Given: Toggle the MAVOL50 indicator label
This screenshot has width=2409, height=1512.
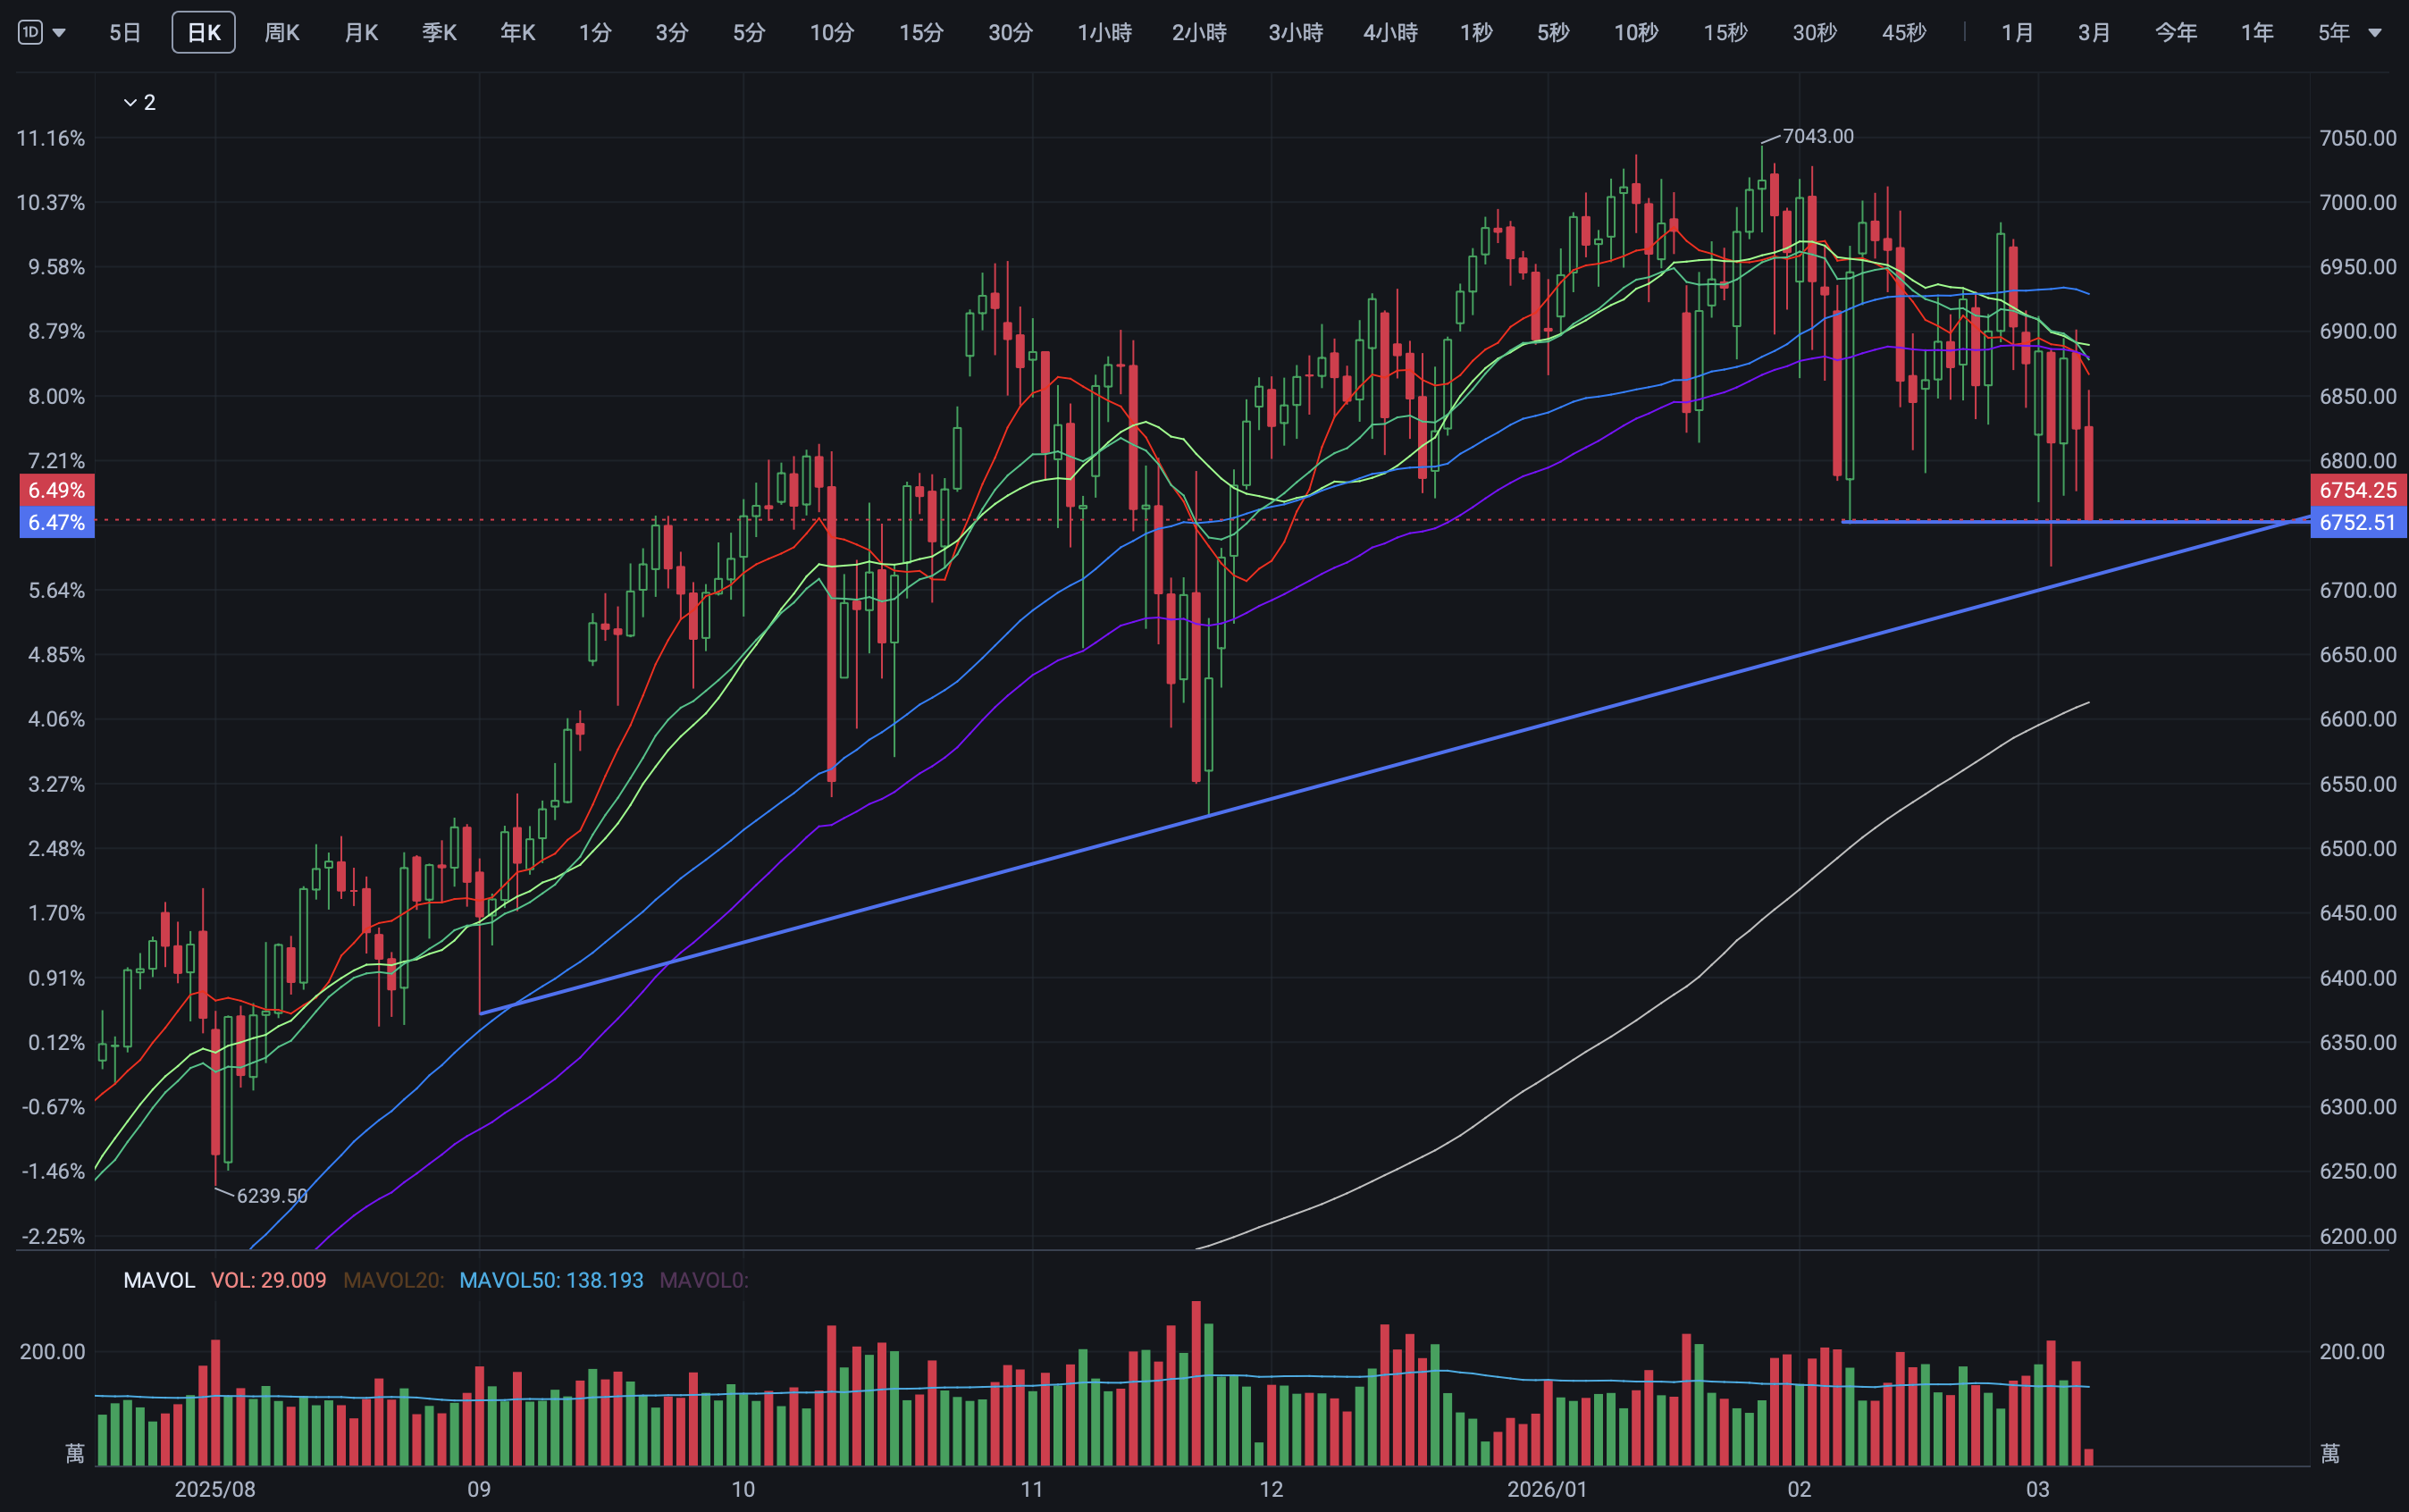Looking at the screenshot, I should point(551,1280).
